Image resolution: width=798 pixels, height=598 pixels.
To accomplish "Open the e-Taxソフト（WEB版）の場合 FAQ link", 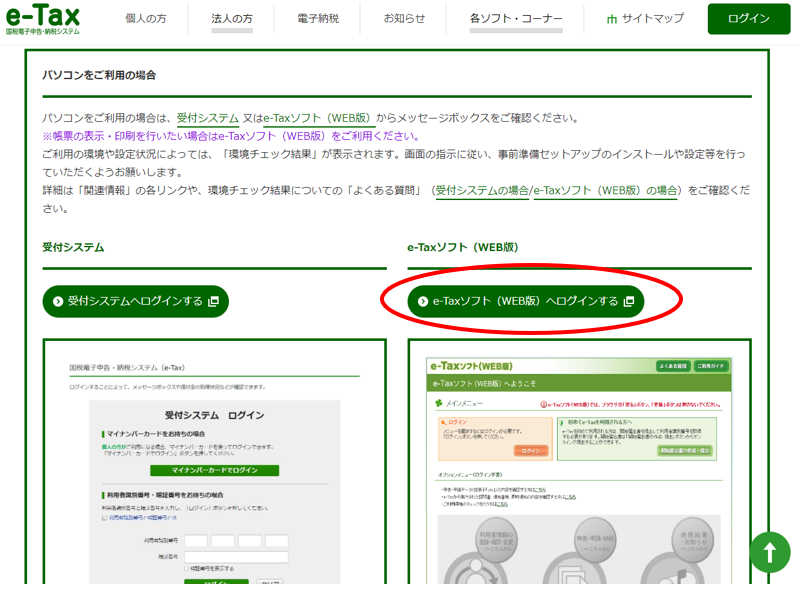I will coord(606,190).
